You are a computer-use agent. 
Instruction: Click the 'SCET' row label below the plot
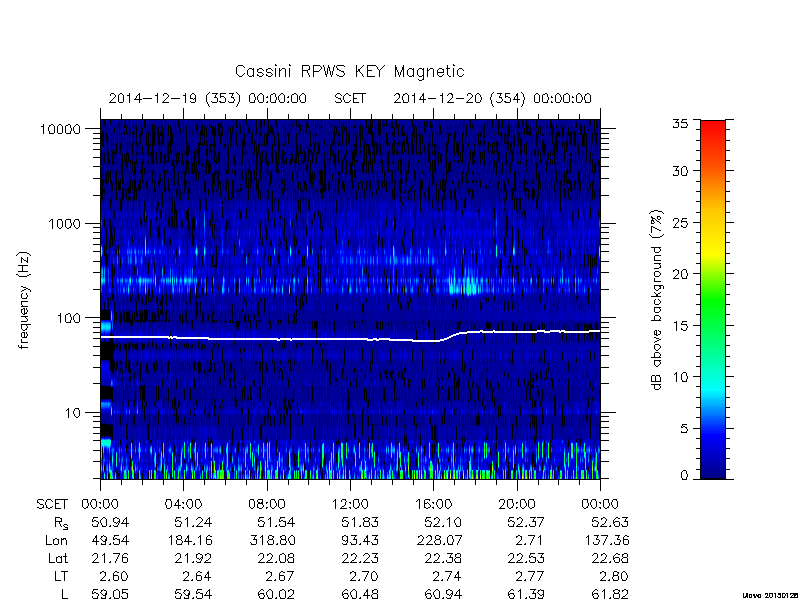(x=52, y=505)
